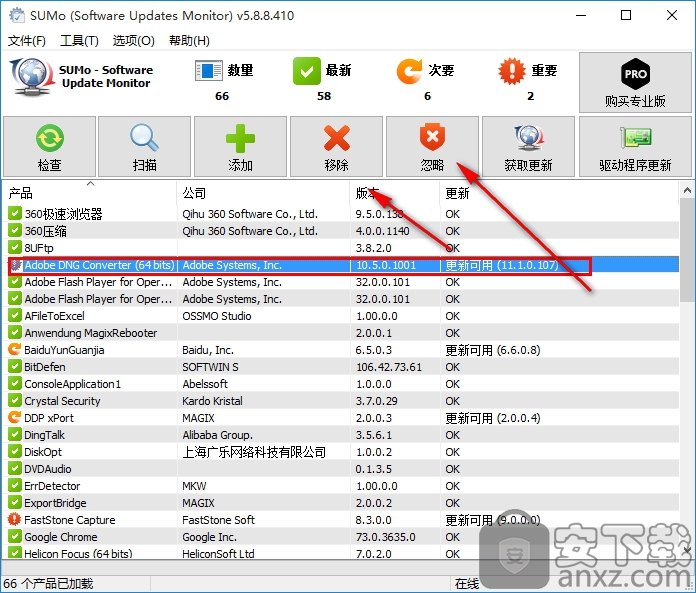The width and height of the screenshot is (696, 593).
Task: Click version 106.42.73.61 cell
Action: tap(389, 367)
